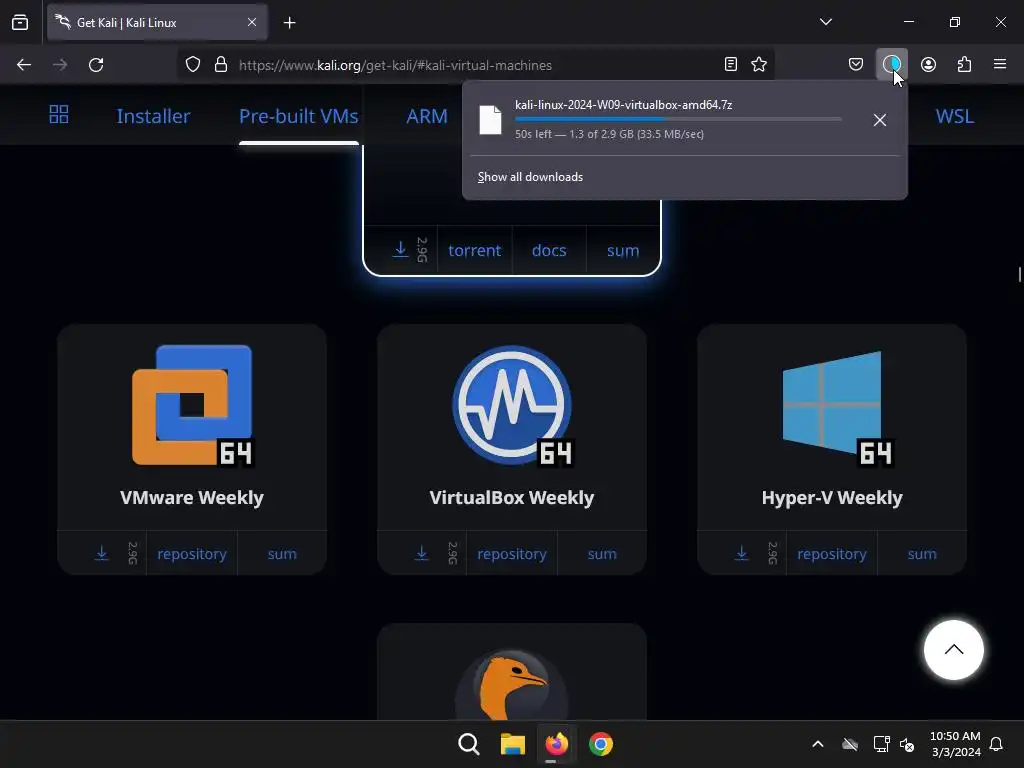Click the download progress bar
The width and height of the screenshot is (1024, 768).
click(678, 119)
